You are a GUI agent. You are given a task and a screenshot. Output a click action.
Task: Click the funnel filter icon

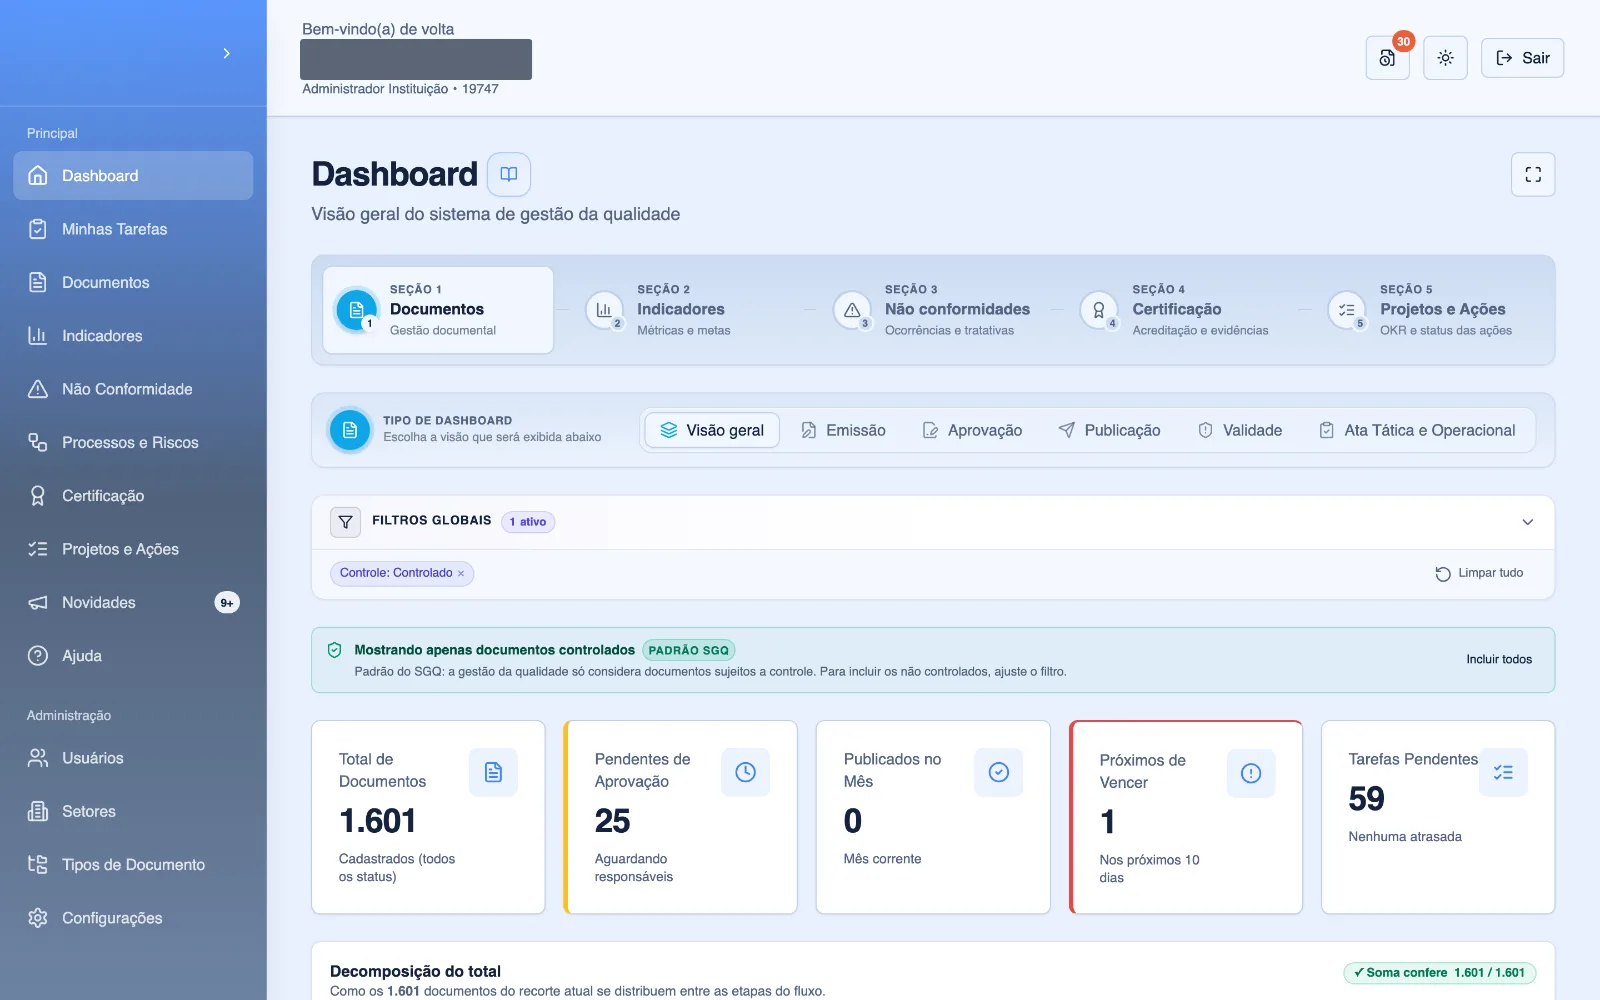click(x=345, y=522)
